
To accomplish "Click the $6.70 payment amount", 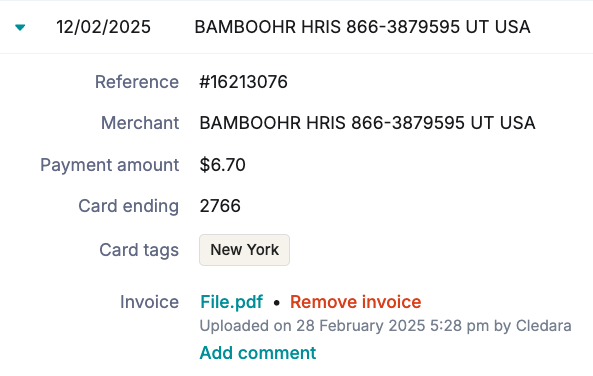I will pyautogui.click(x=222, y=165).
